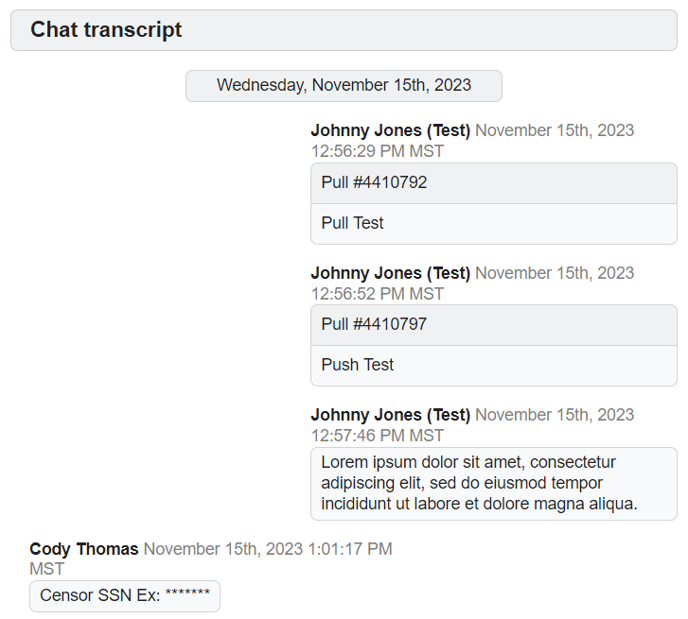The height and width of the screenshot is (619, 688).
Task: Click the masked asterisks in the SSN message
Action: [x=187, y=597]
